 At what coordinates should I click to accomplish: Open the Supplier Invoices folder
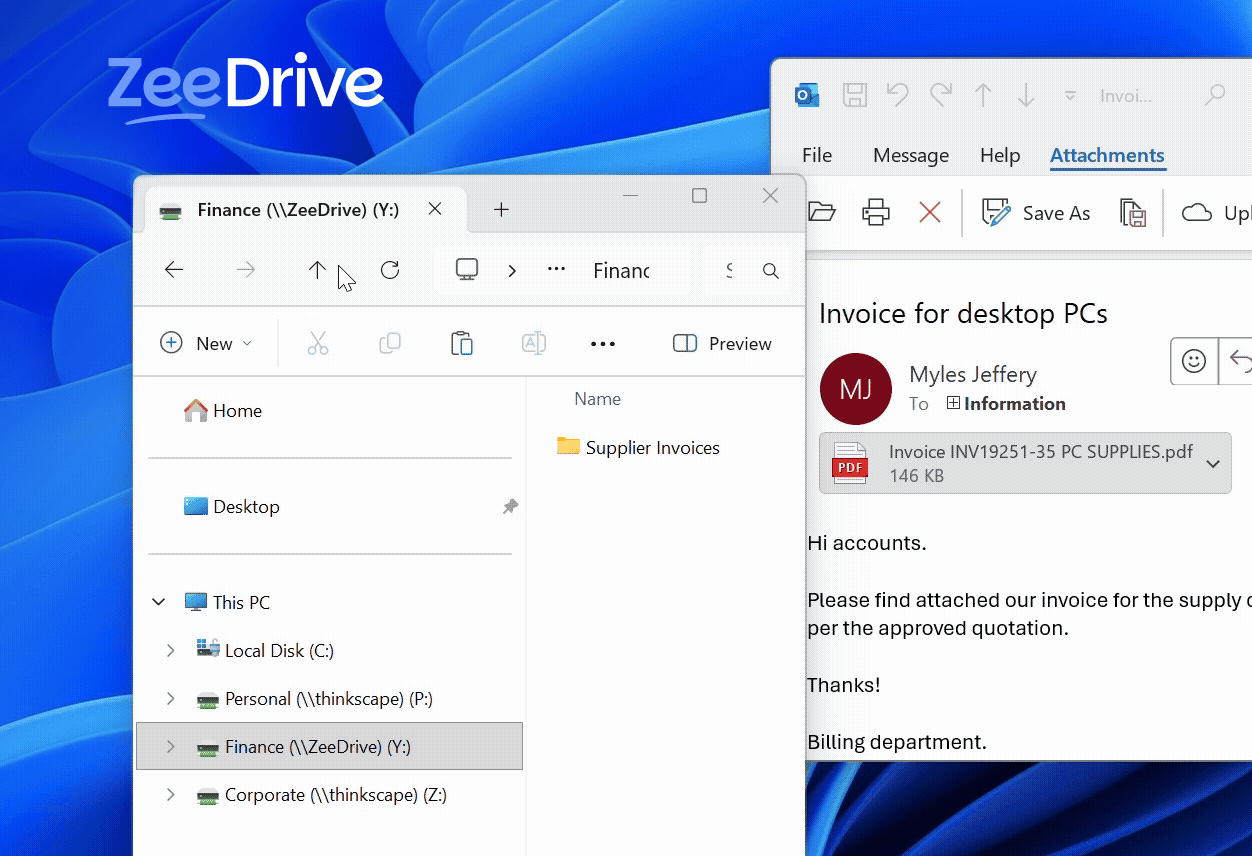pyautogui.click(x=651, y=447)
